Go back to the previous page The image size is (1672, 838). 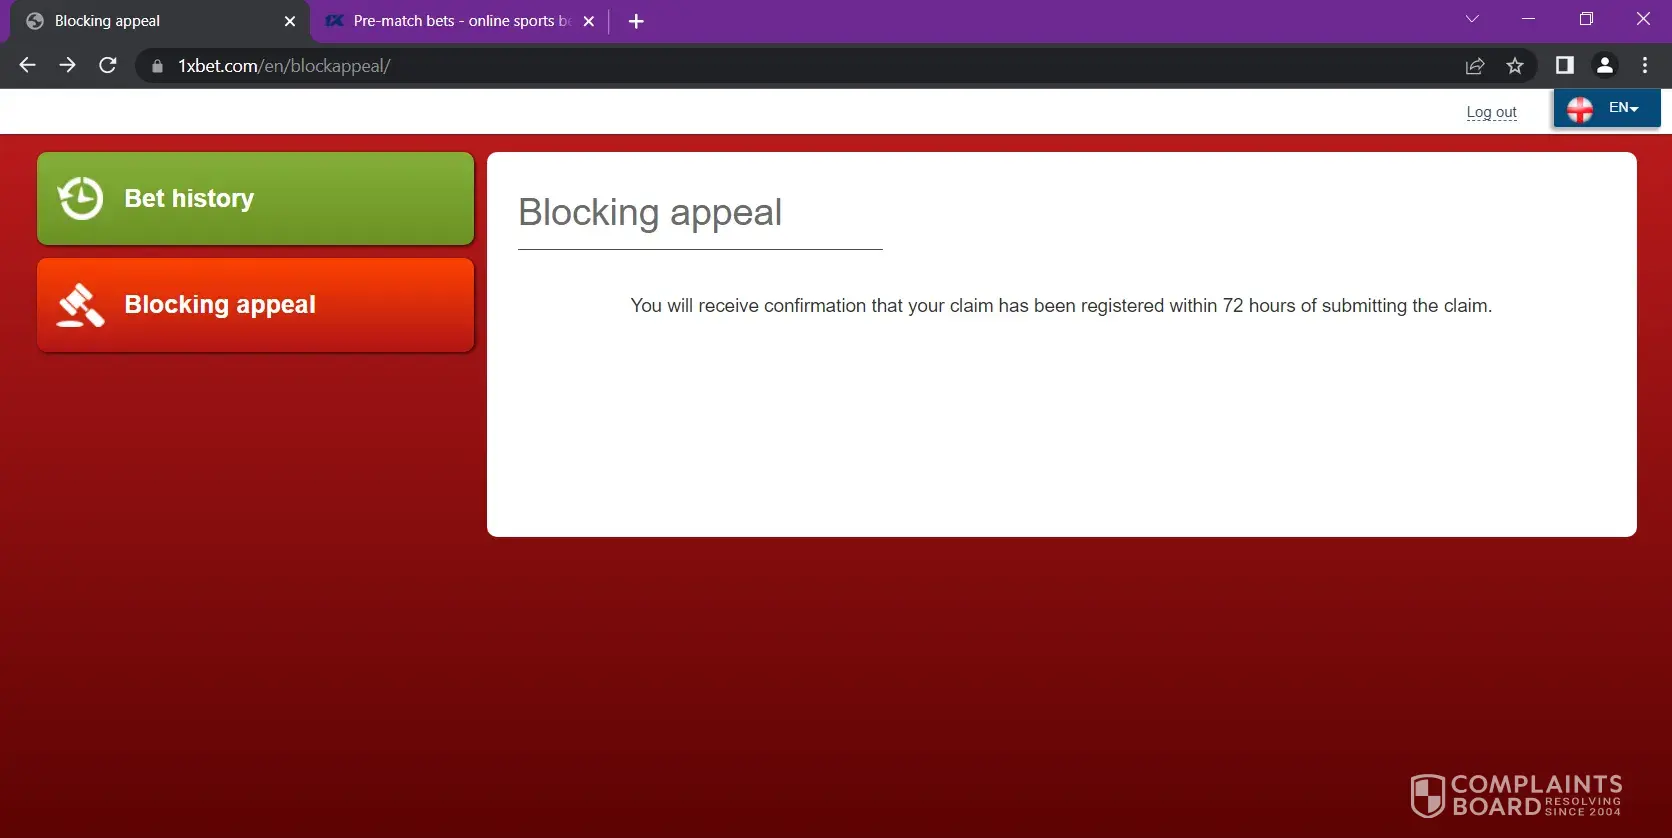tap(27, 66)
